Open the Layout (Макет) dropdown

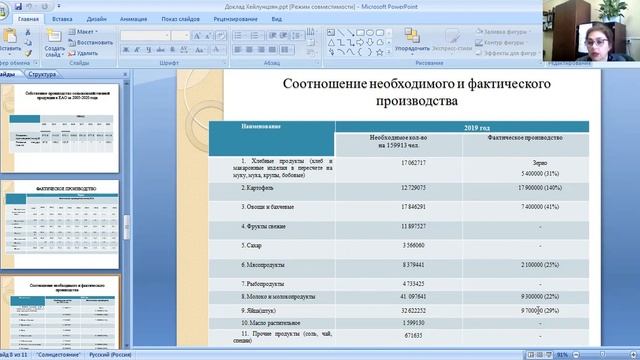tap(84, 32)
